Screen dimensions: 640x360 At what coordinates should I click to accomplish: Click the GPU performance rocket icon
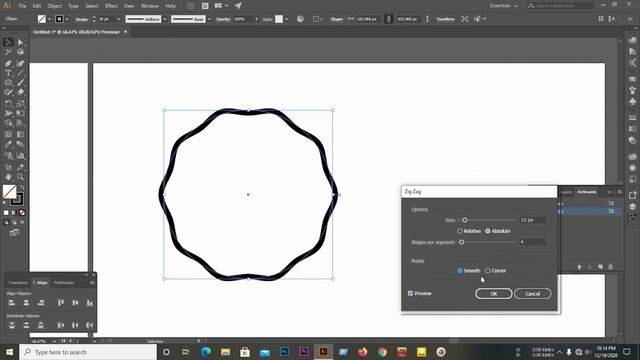tap(238, 6)
